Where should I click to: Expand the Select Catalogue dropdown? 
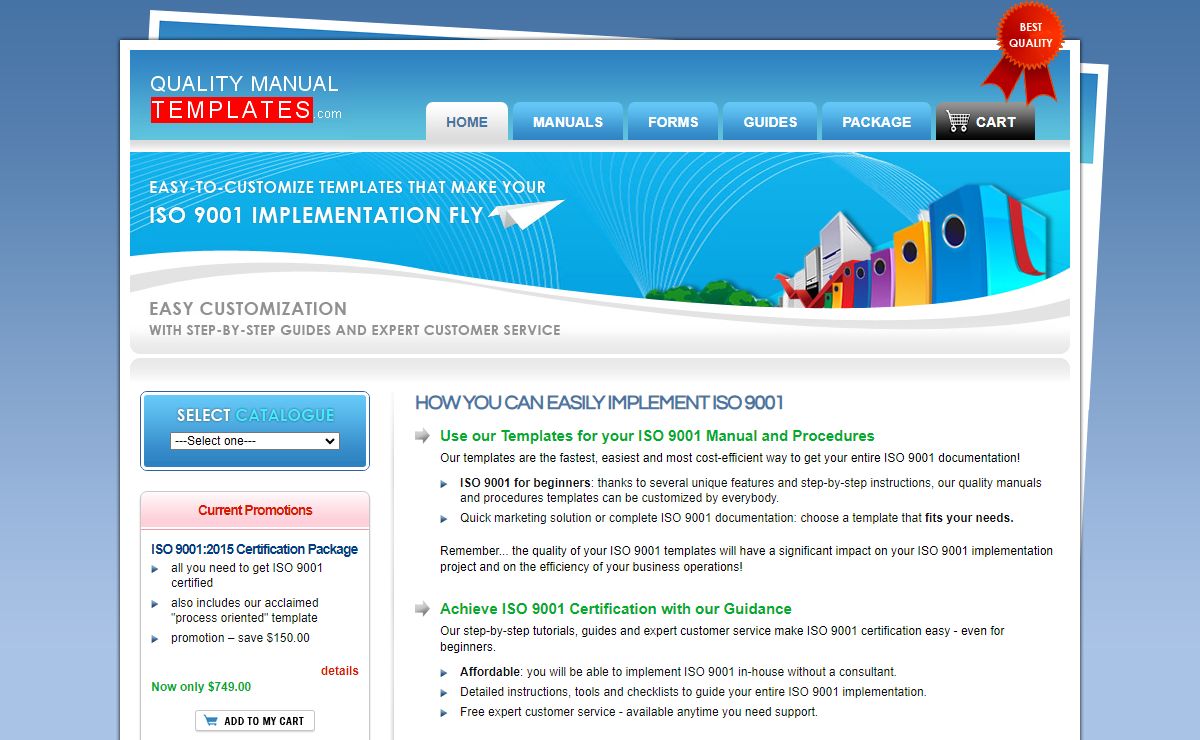point(255,441)
